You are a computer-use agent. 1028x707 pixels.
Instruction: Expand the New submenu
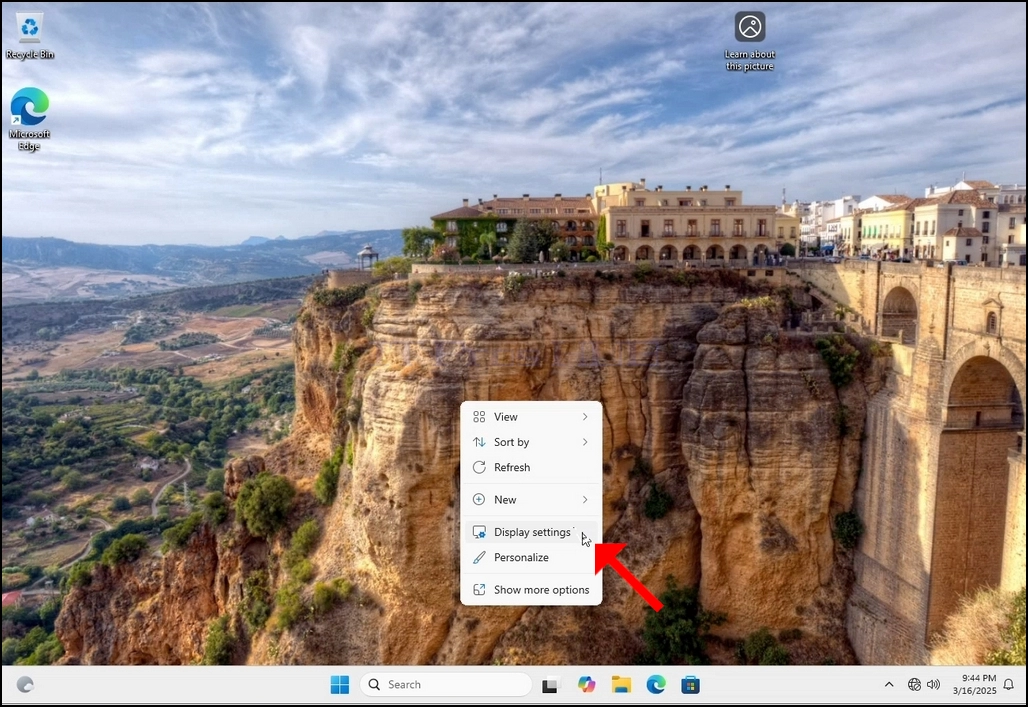[x=531, y=500]
